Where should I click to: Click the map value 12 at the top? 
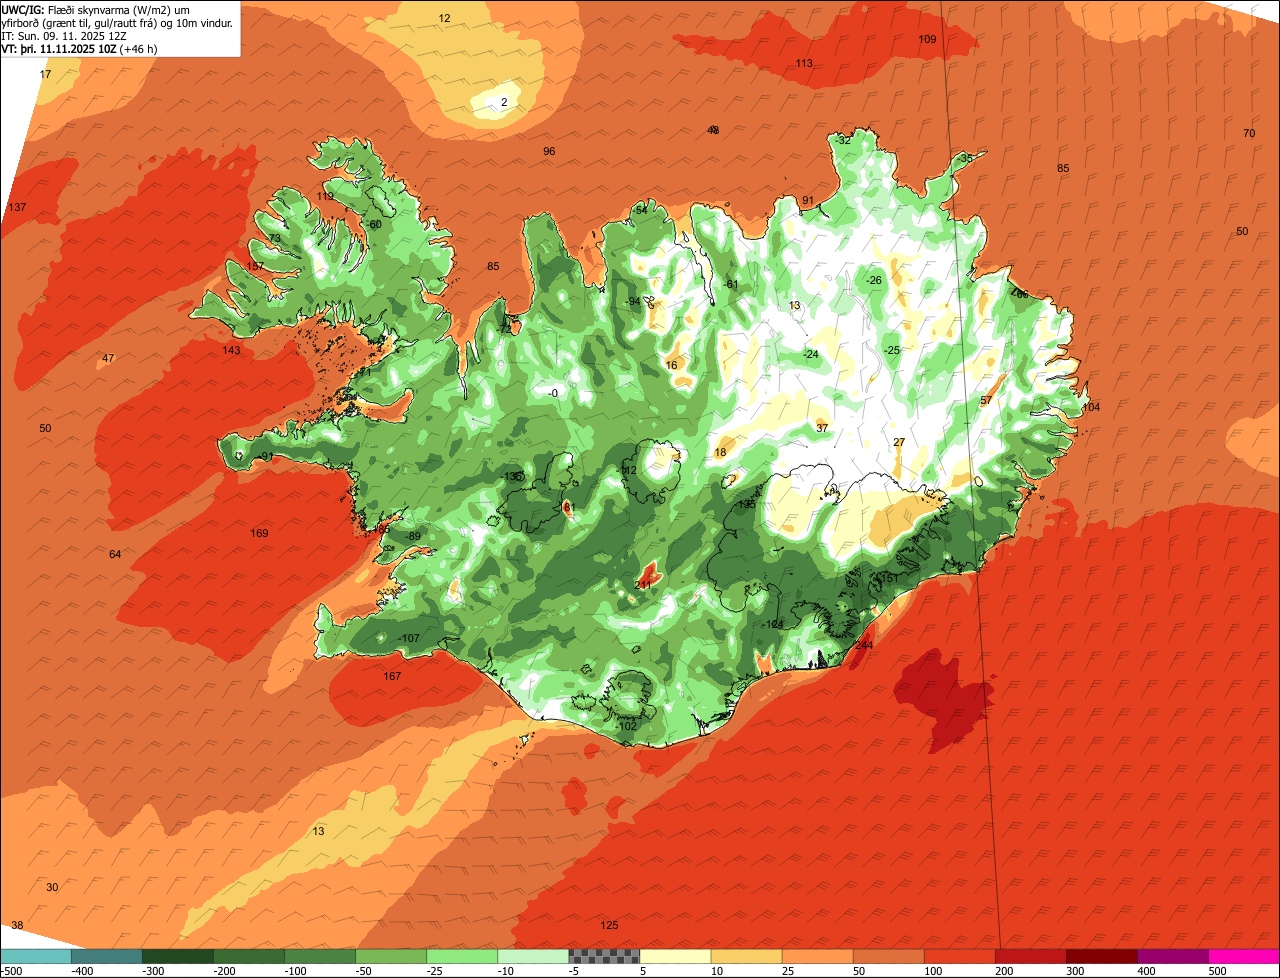click(x=444, y=18)
